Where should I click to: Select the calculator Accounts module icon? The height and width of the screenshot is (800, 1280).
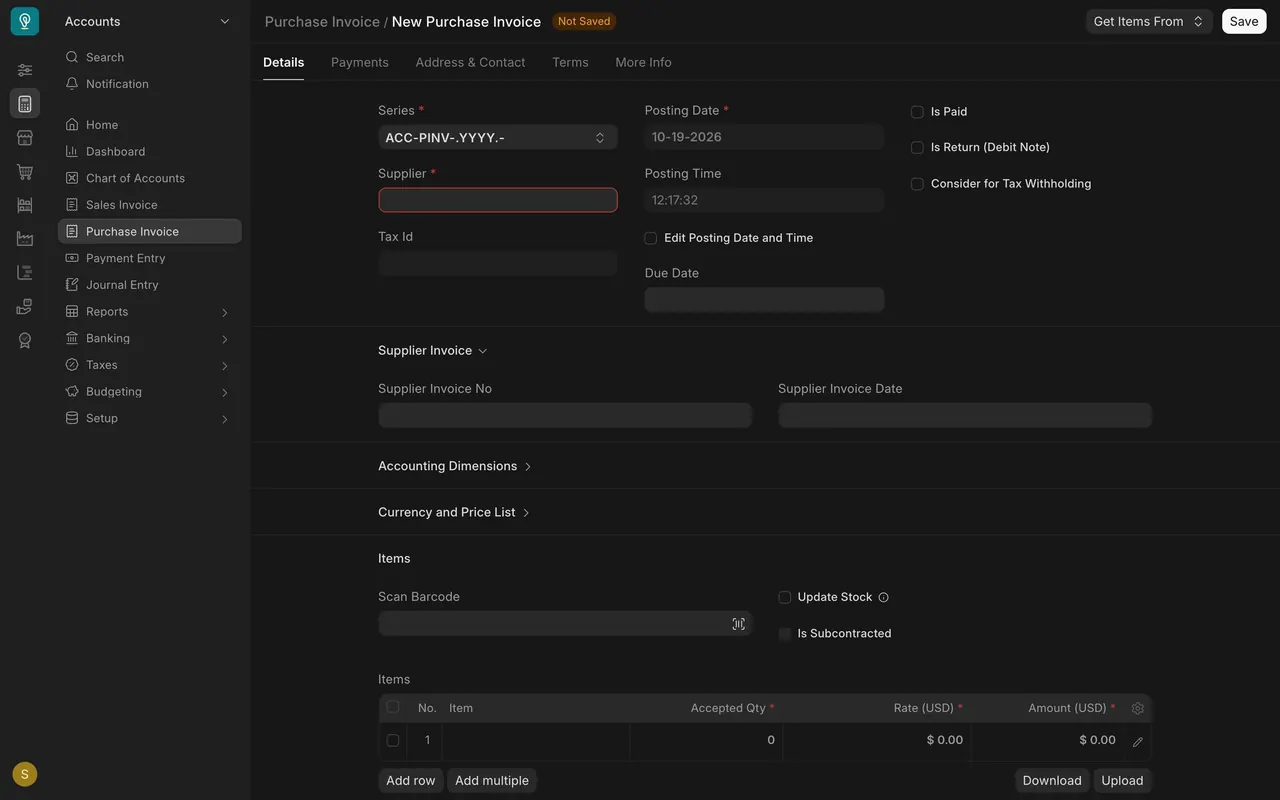click(25, 104)
